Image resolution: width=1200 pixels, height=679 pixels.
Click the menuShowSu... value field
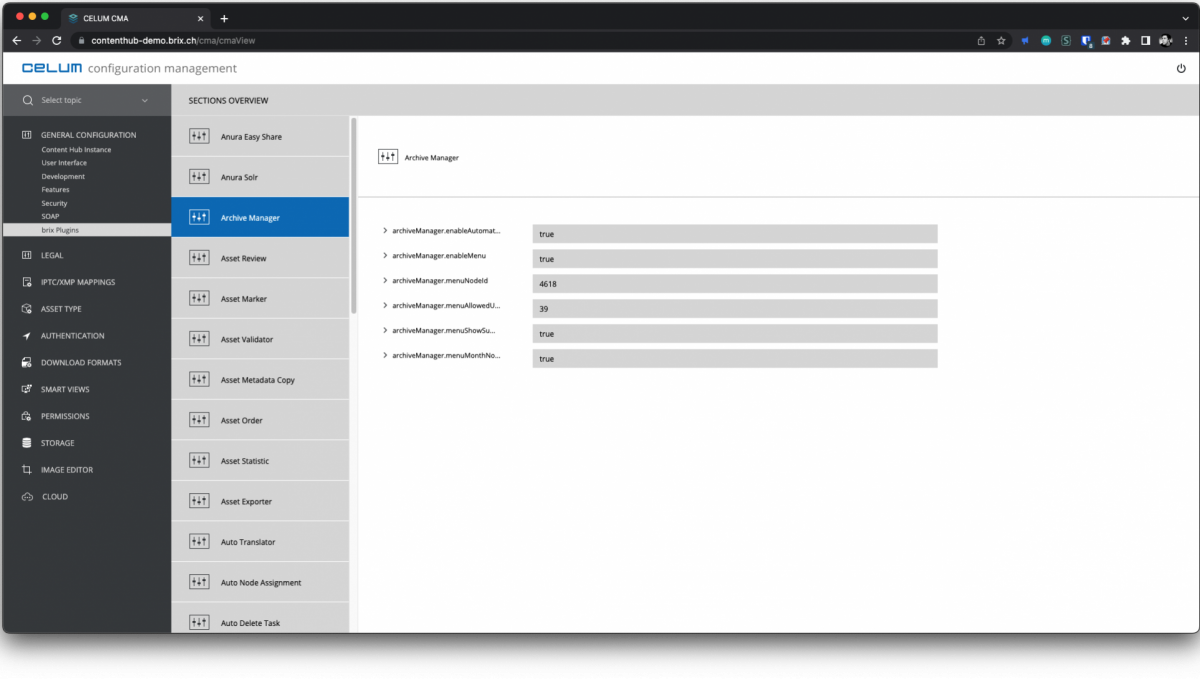[x=735, y=334]
